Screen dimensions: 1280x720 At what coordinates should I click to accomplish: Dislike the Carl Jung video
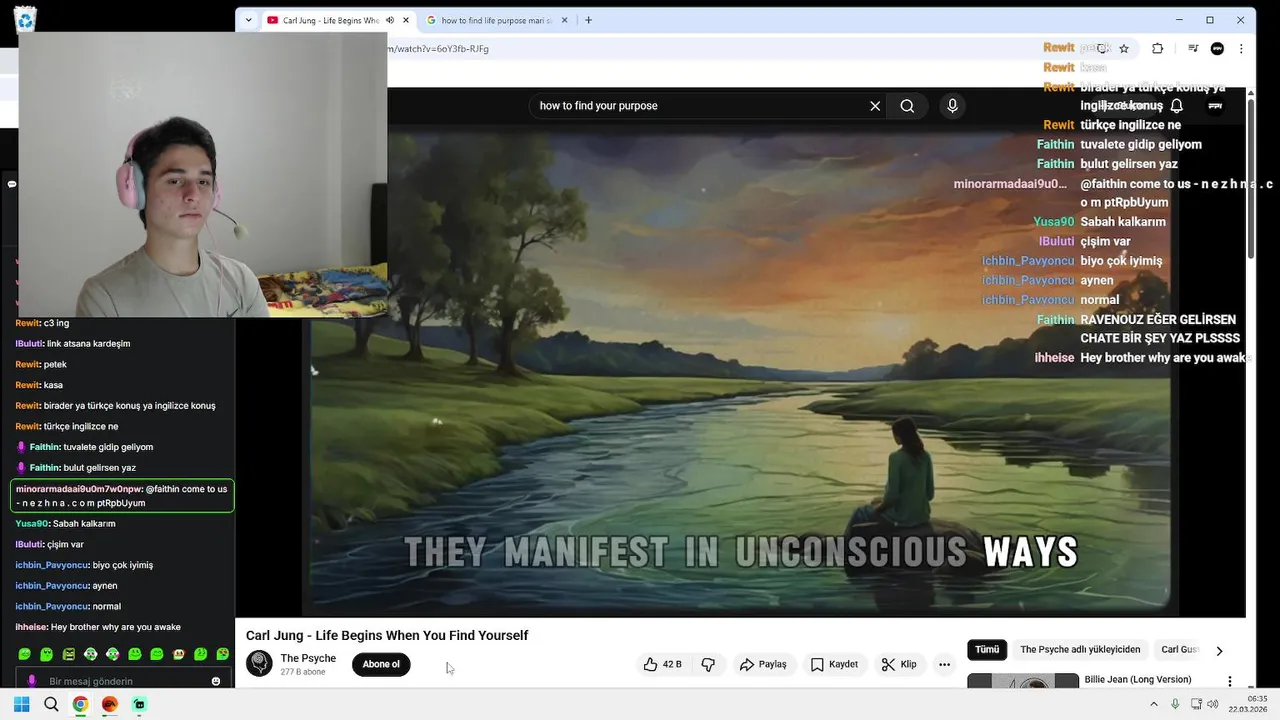point(708,664)
